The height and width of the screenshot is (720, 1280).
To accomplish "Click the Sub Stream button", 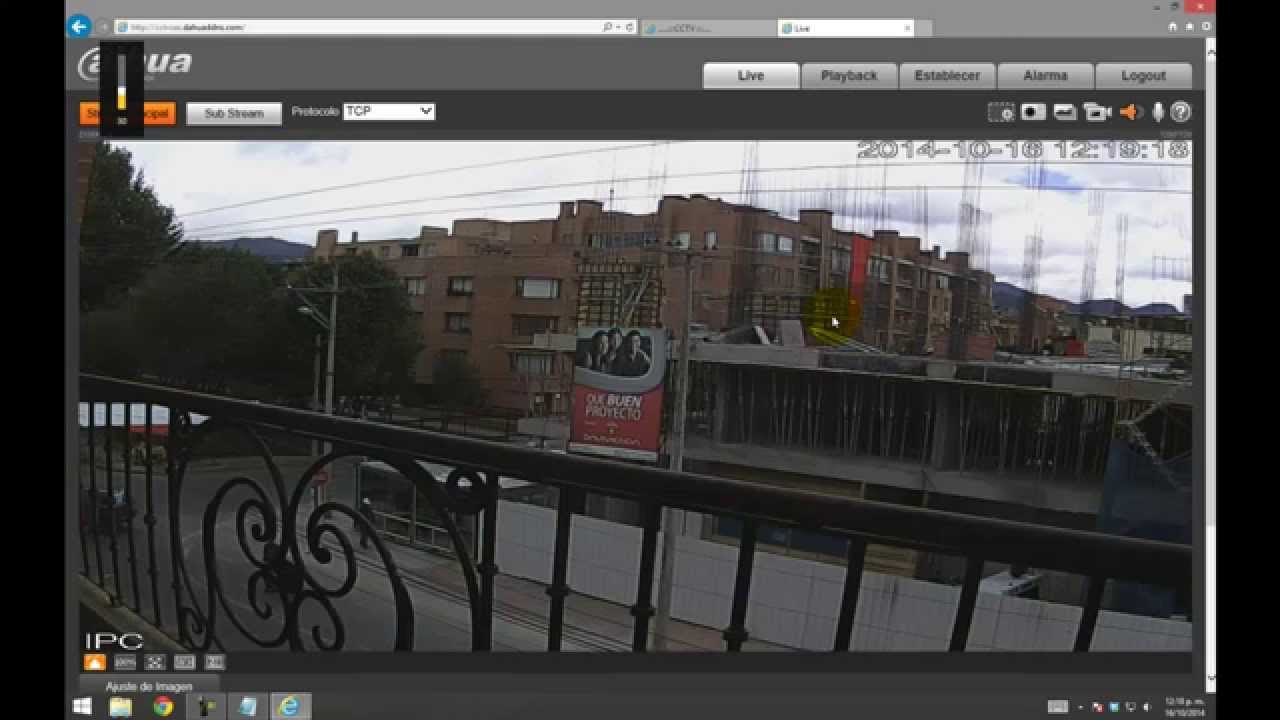I will click(234, 114).
